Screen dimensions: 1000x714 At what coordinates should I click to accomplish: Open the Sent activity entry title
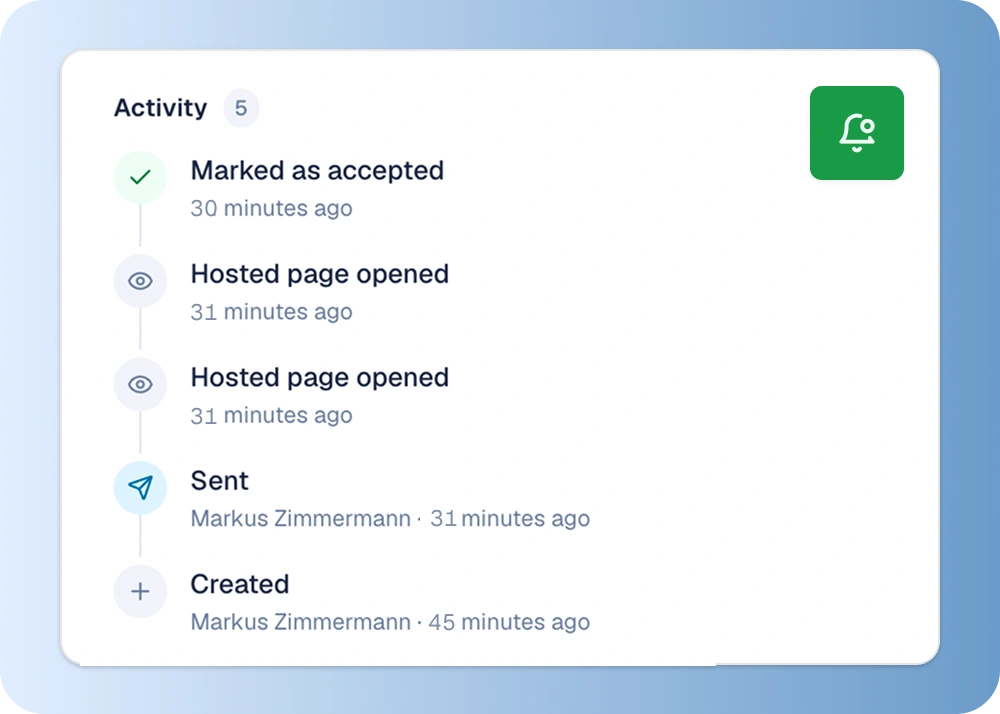(219, 481)
